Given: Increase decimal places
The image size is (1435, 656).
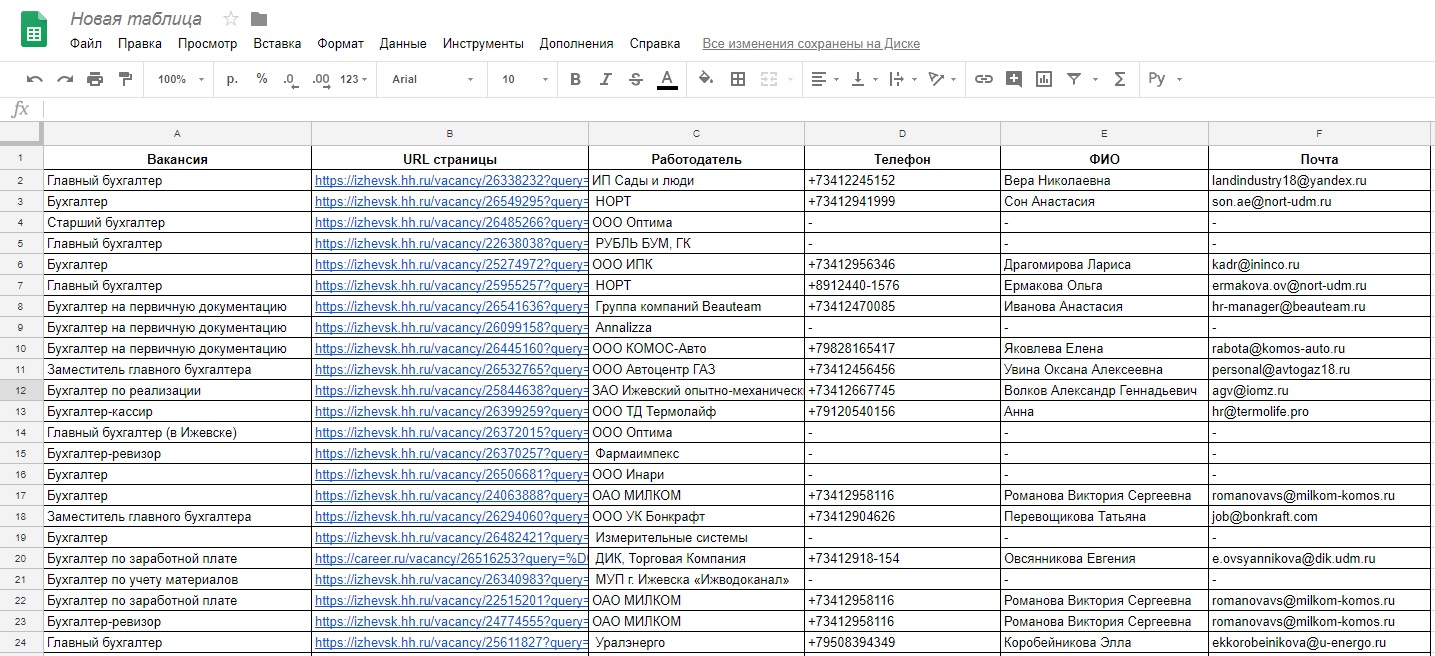Looking at the screenshot, I should (x=321, y=79).
